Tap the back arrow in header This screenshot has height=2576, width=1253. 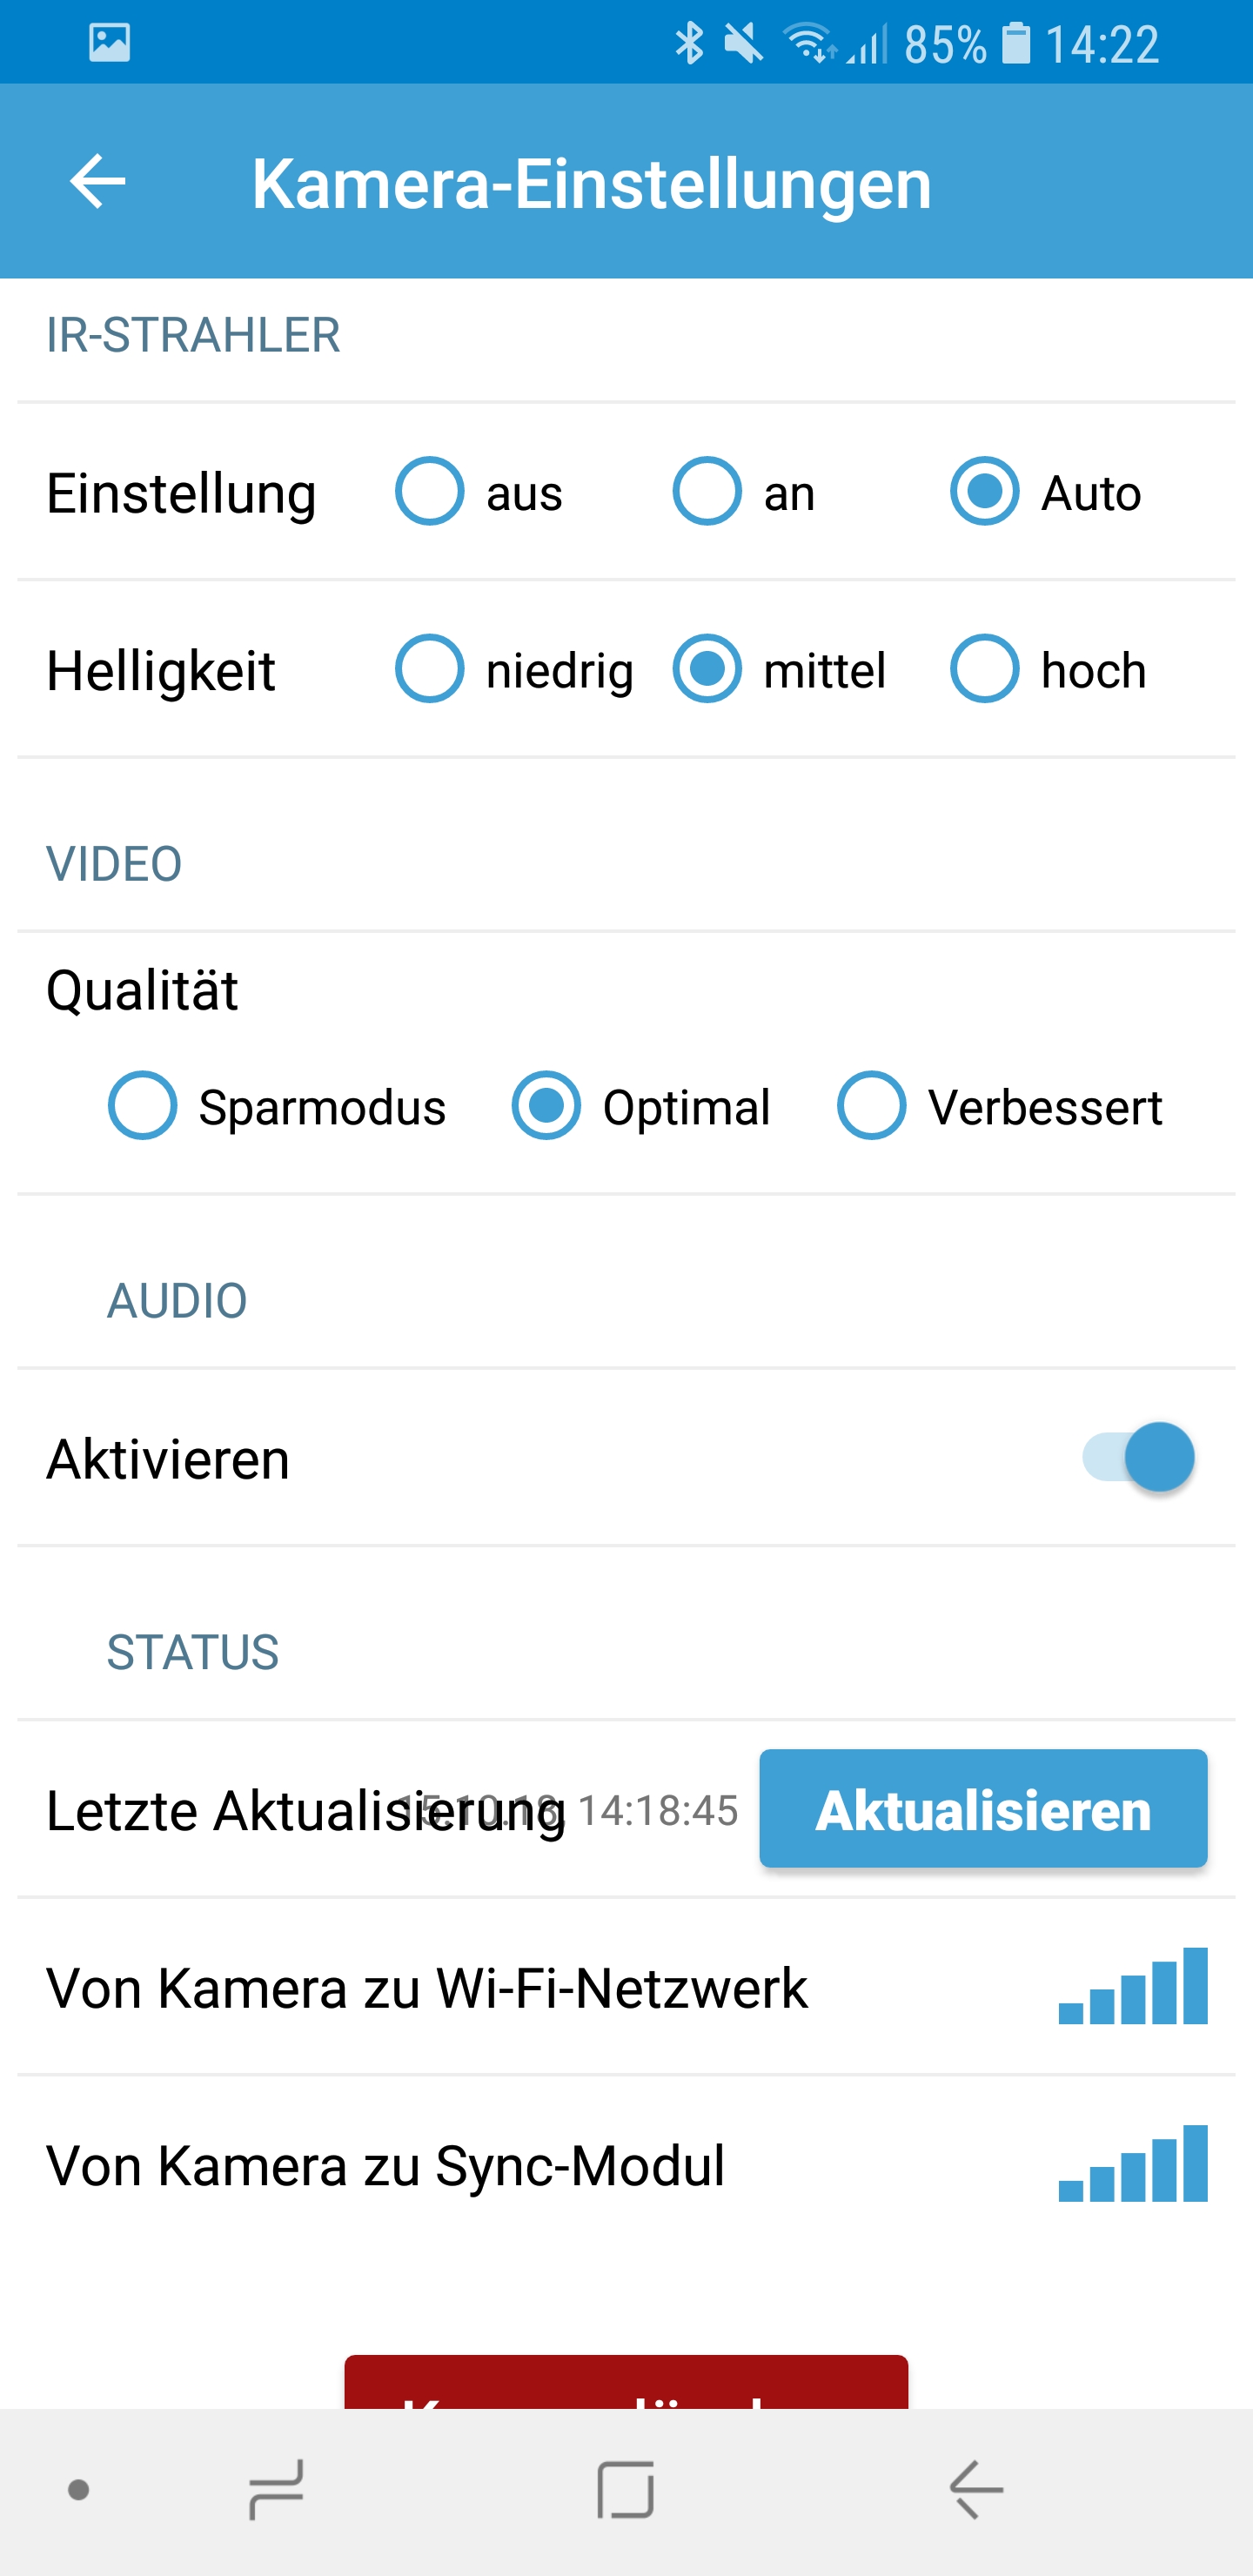(x=98, y=182)
